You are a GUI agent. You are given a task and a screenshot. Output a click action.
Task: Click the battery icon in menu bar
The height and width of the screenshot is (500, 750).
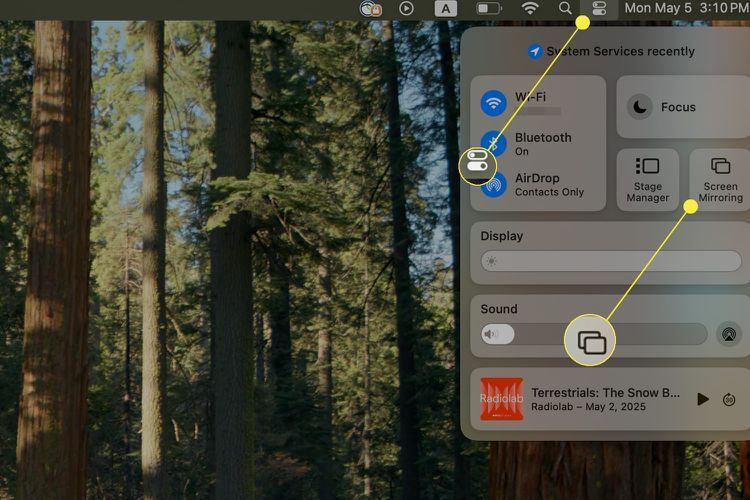coord(488,8)
